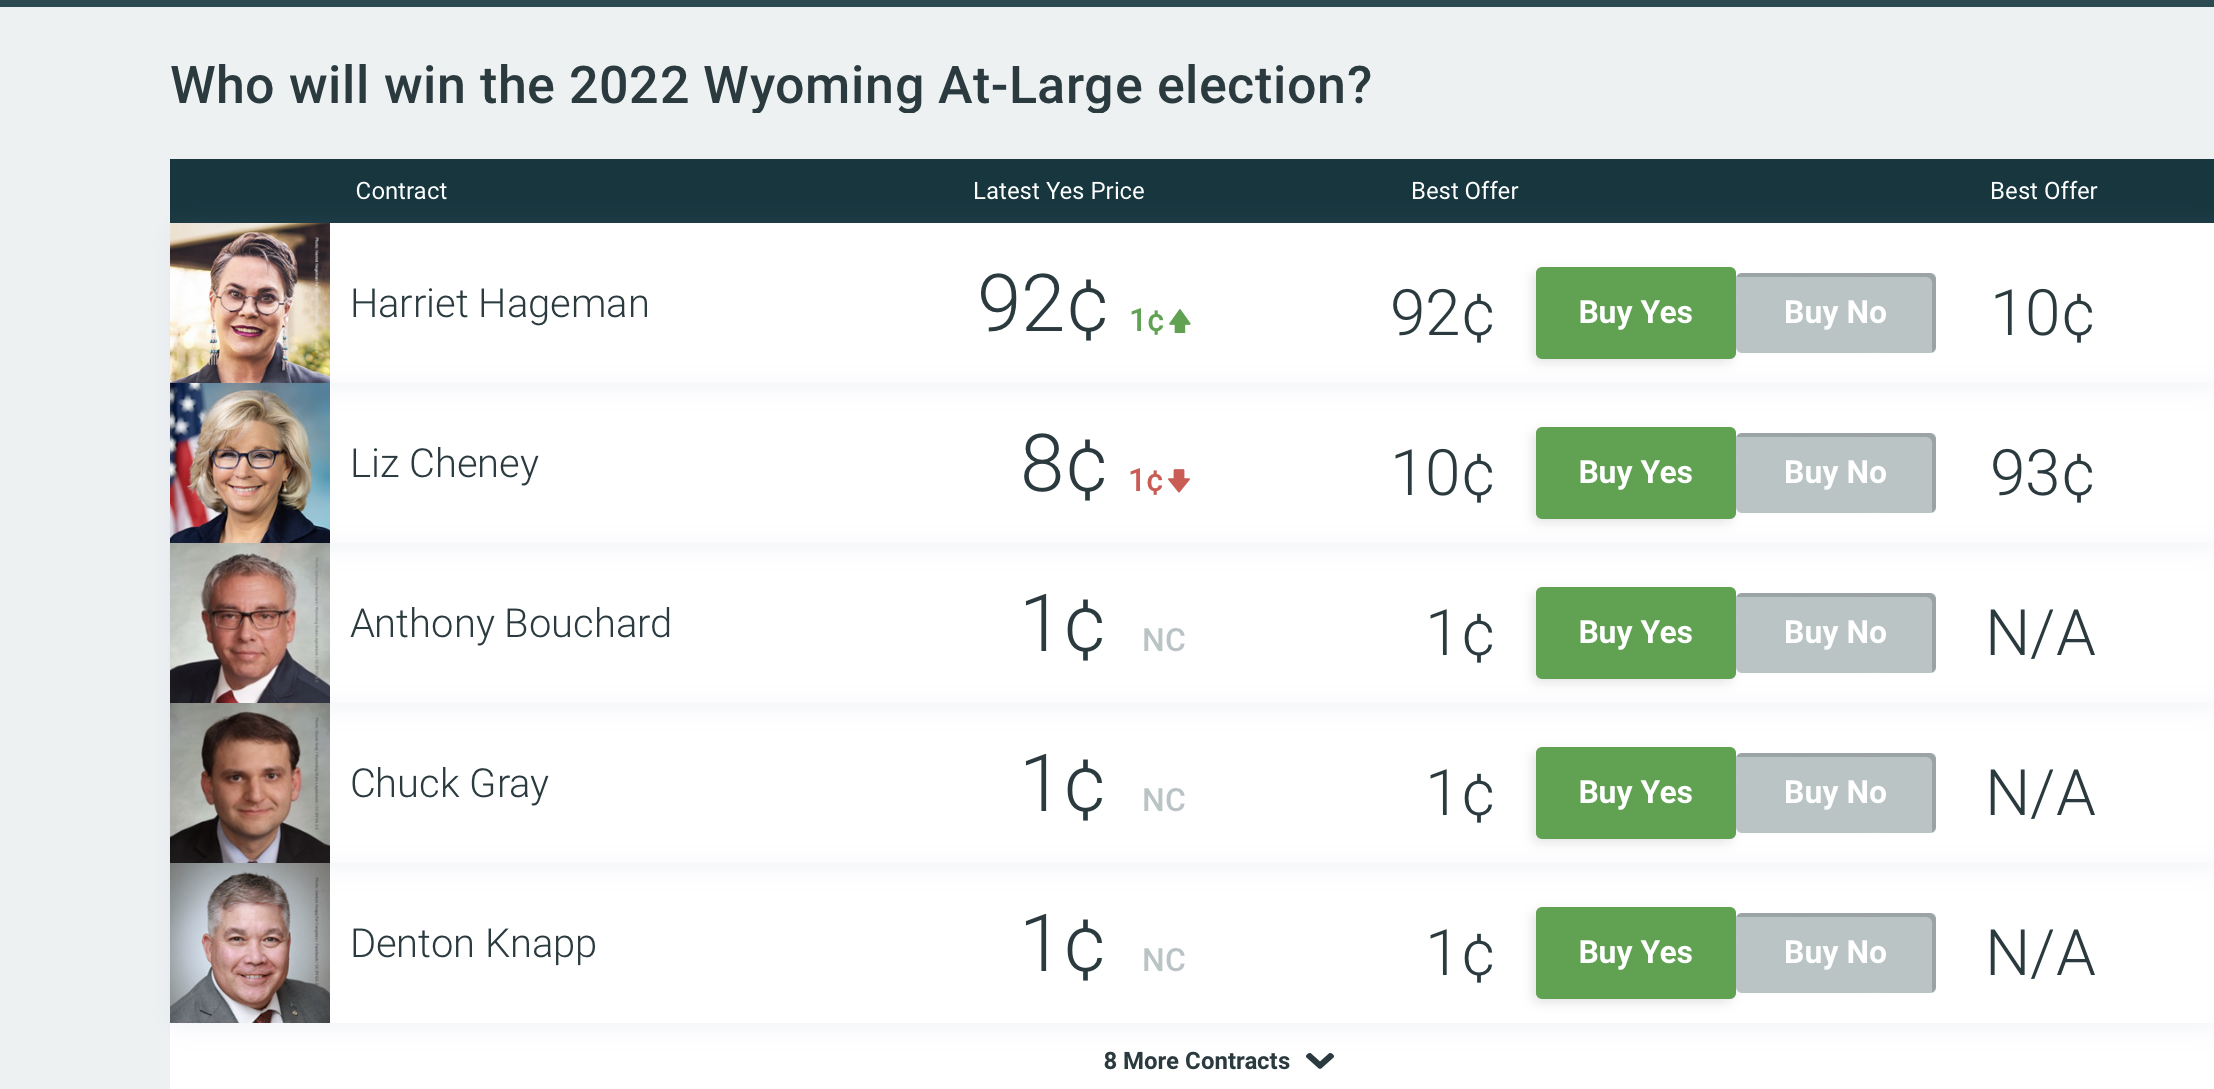Expand the 8 More Contracts list

tap(1196, 1061)
